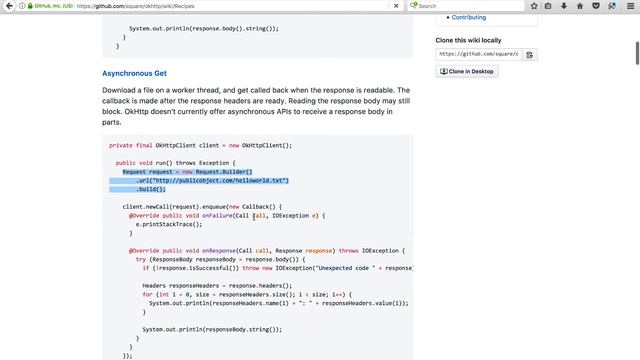Stop loading with the X button
Image resolution: width=640 pixels, height=360 pixels.
396,6
